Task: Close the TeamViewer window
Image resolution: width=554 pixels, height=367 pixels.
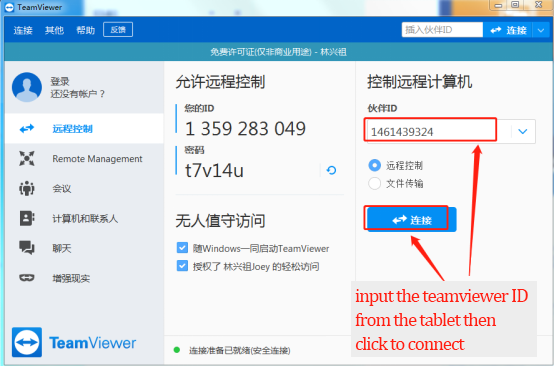Action: [539, 5]
